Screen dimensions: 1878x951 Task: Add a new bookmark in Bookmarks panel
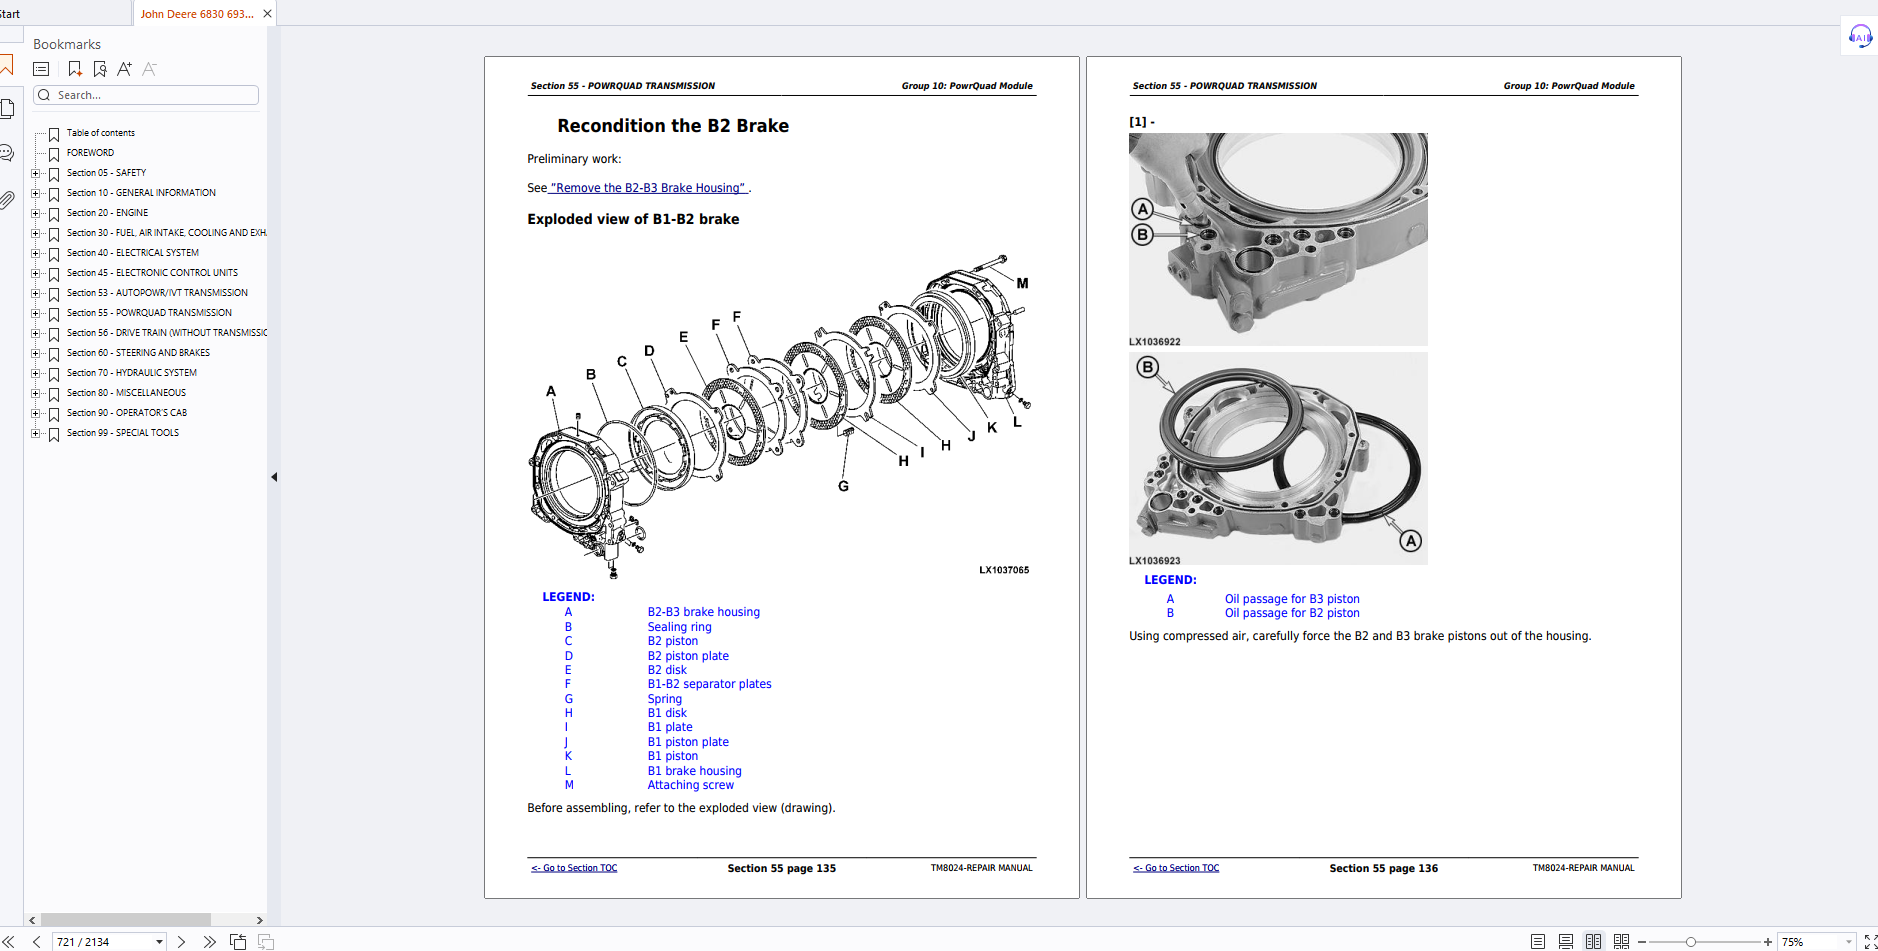(x=75, y=69)
